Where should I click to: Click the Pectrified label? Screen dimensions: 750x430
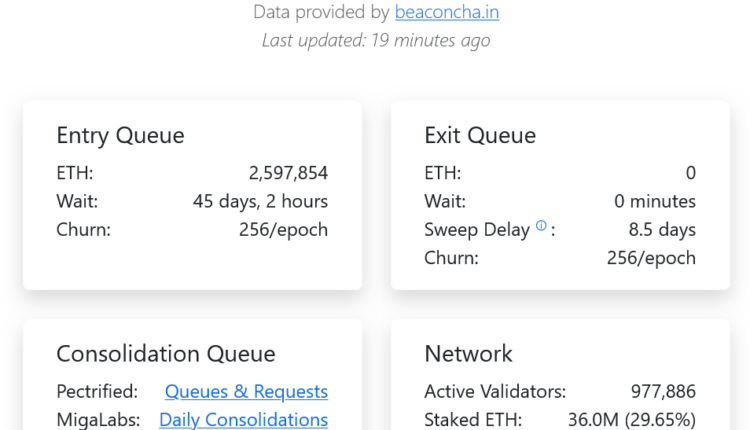pos(99,391)
